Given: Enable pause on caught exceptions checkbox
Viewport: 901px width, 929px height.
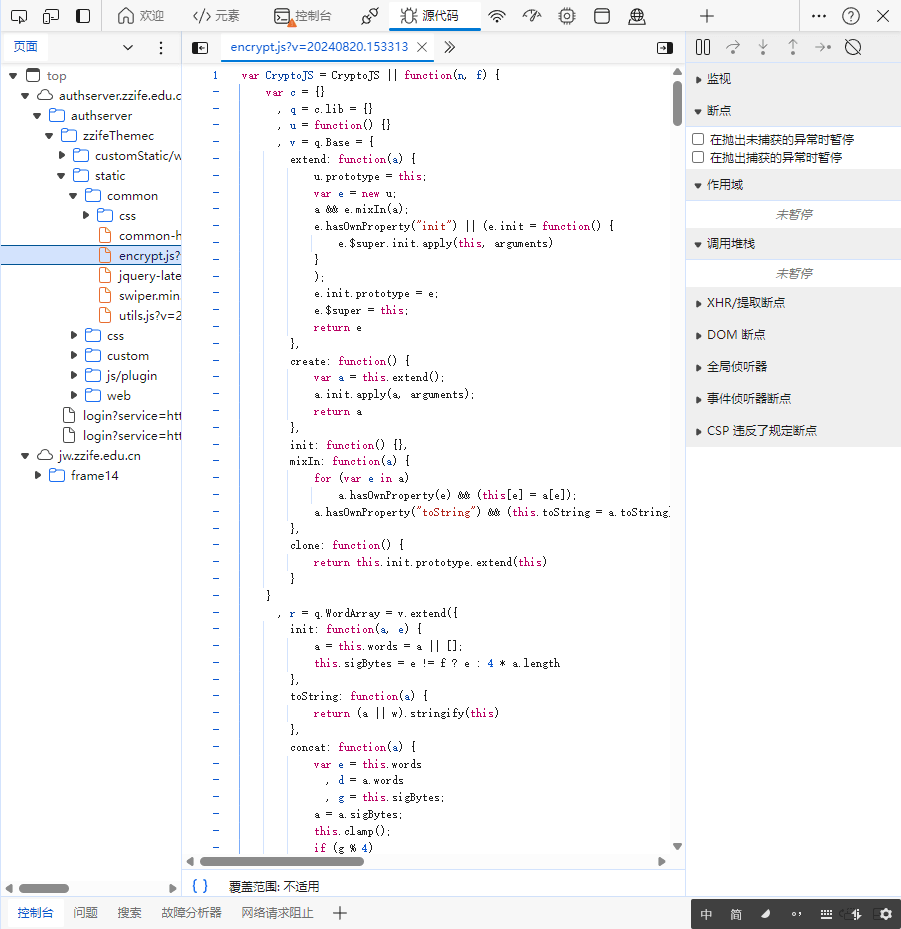Looking at the screenshot, I should pos(699,157).
